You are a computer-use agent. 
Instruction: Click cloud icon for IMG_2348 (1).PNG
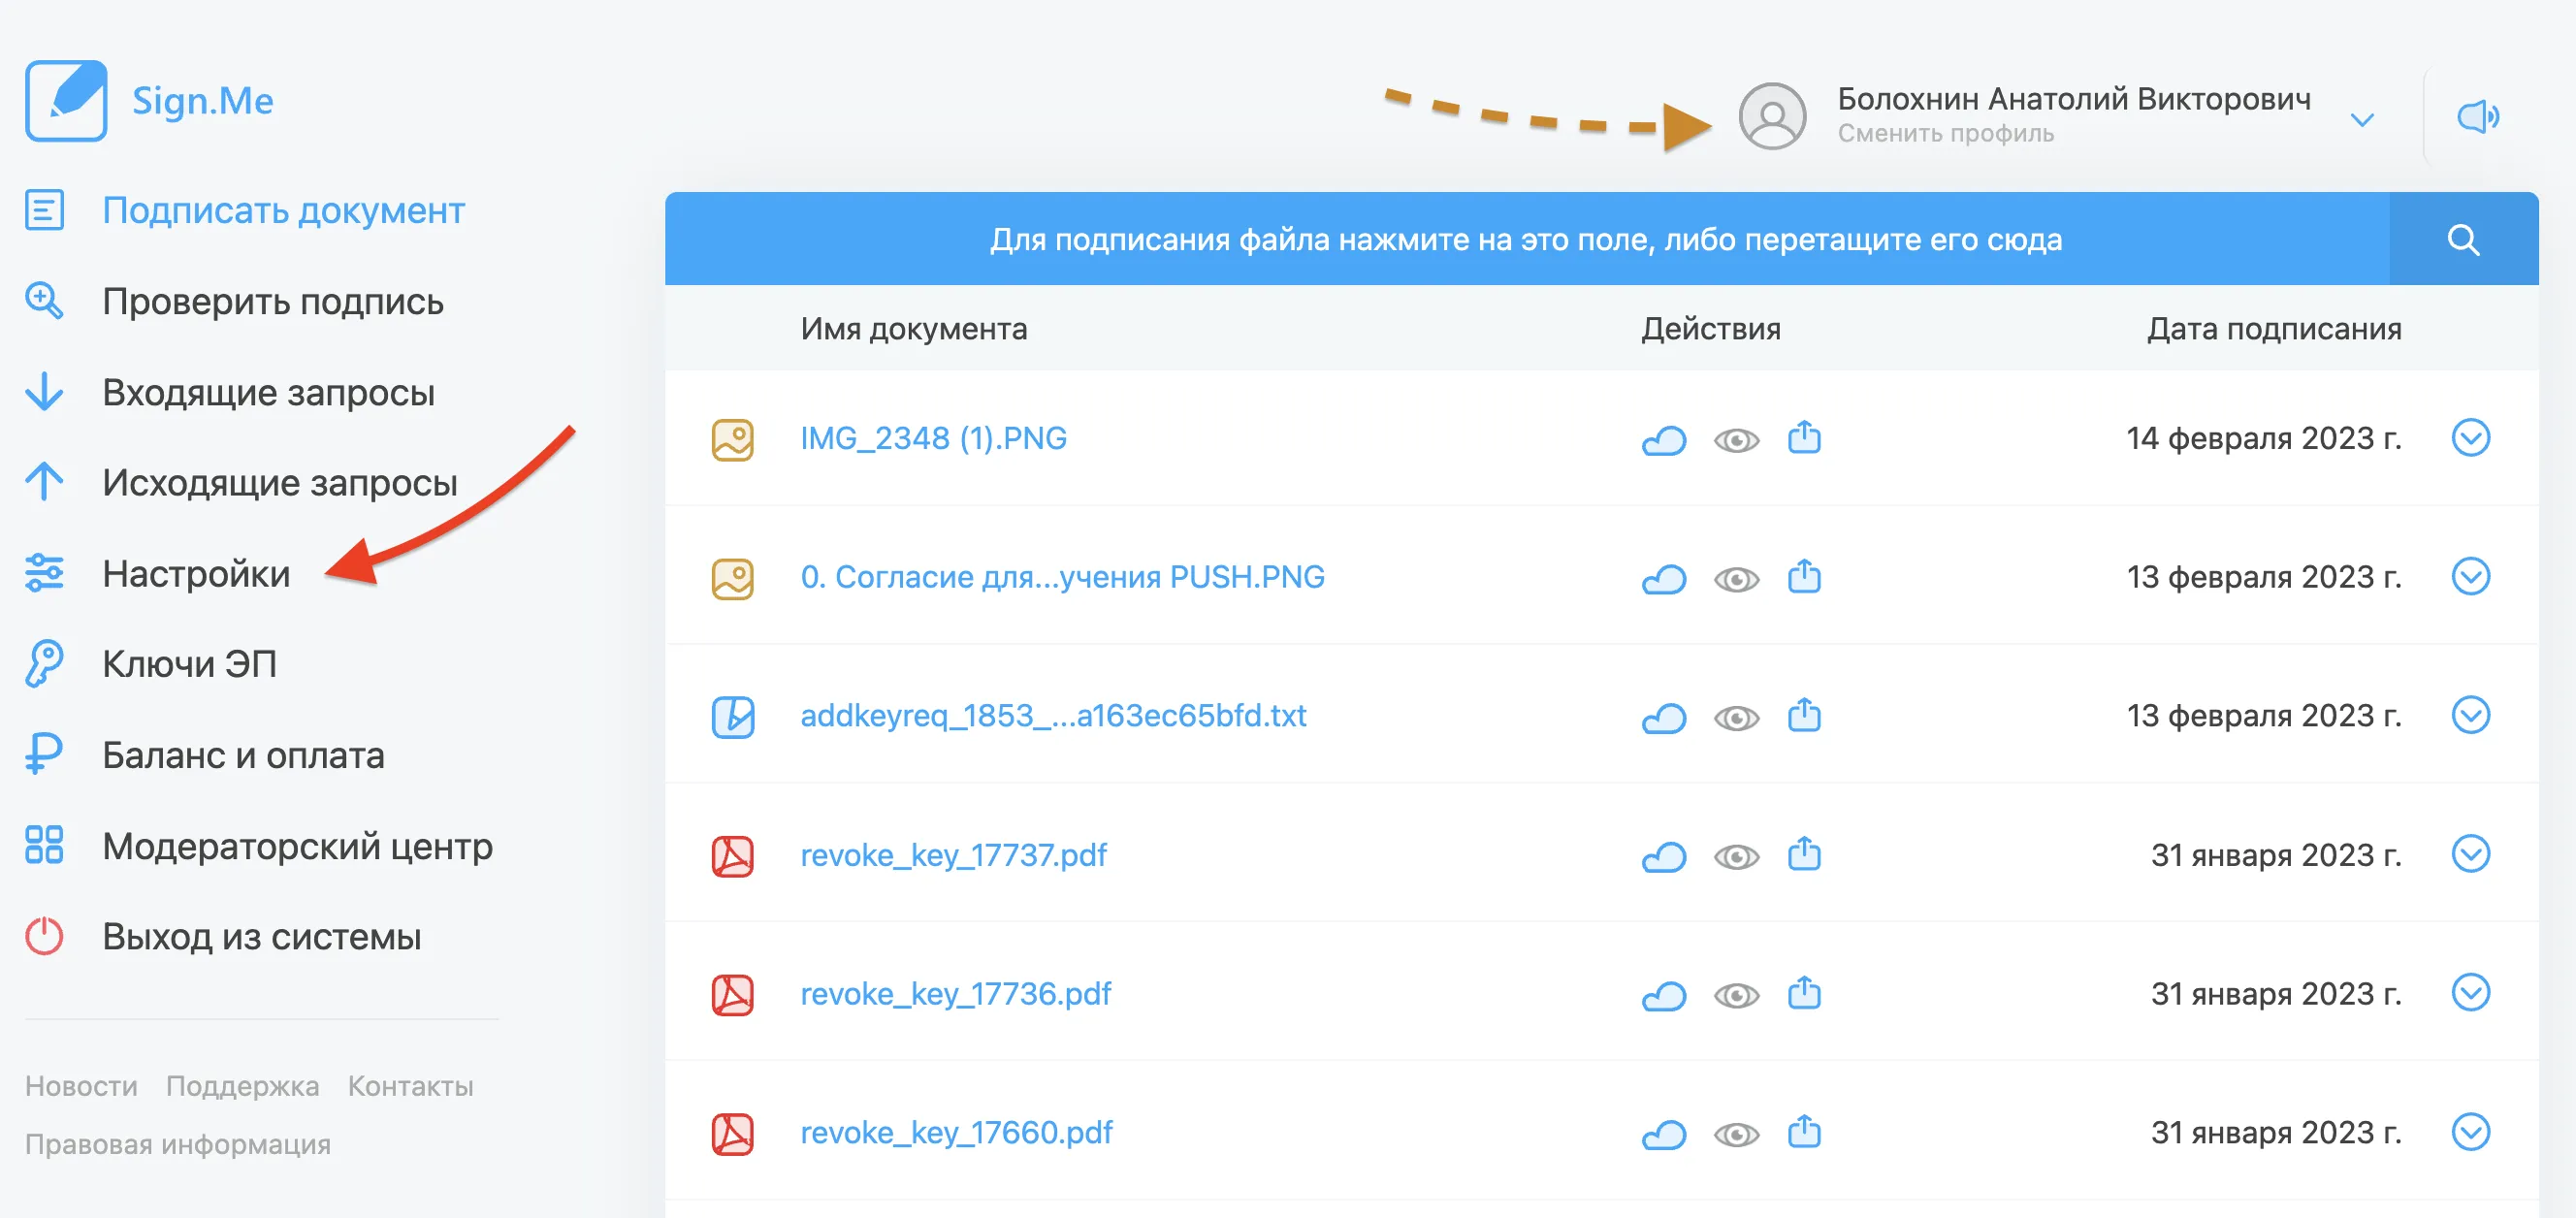click(x=1664, y=440)
